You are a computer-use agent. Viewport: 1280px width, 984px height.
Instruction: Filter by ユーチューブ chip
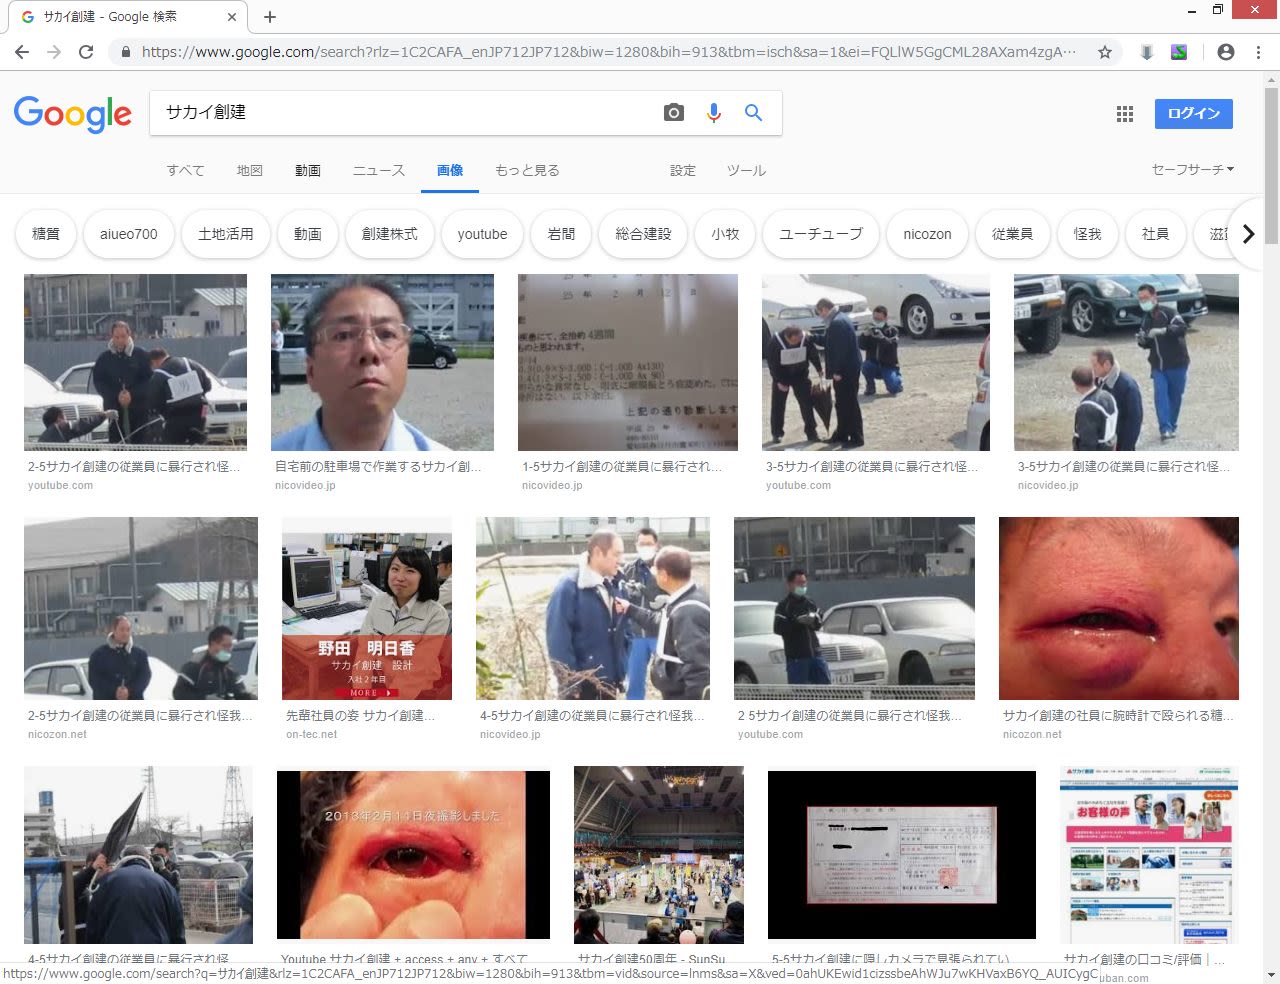(821, 234)
